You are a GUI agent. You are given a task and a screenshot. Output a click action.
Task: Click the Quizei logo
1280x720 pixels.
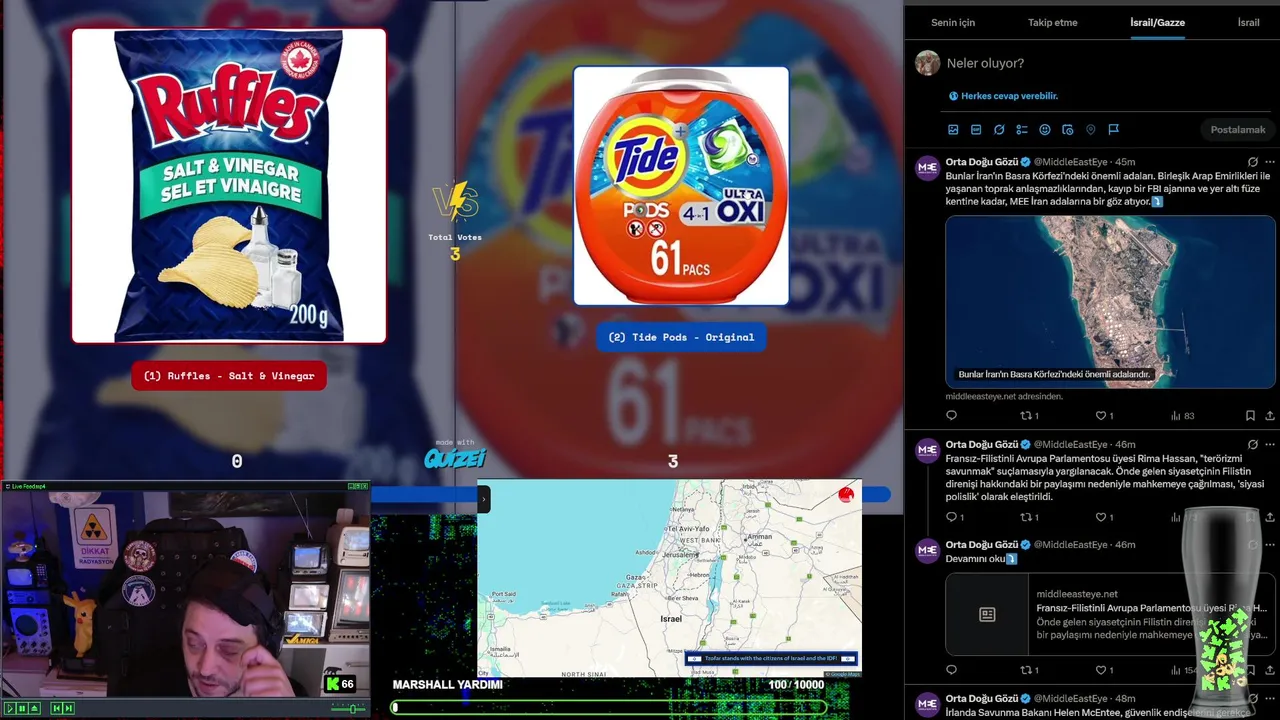click(455, 457)
